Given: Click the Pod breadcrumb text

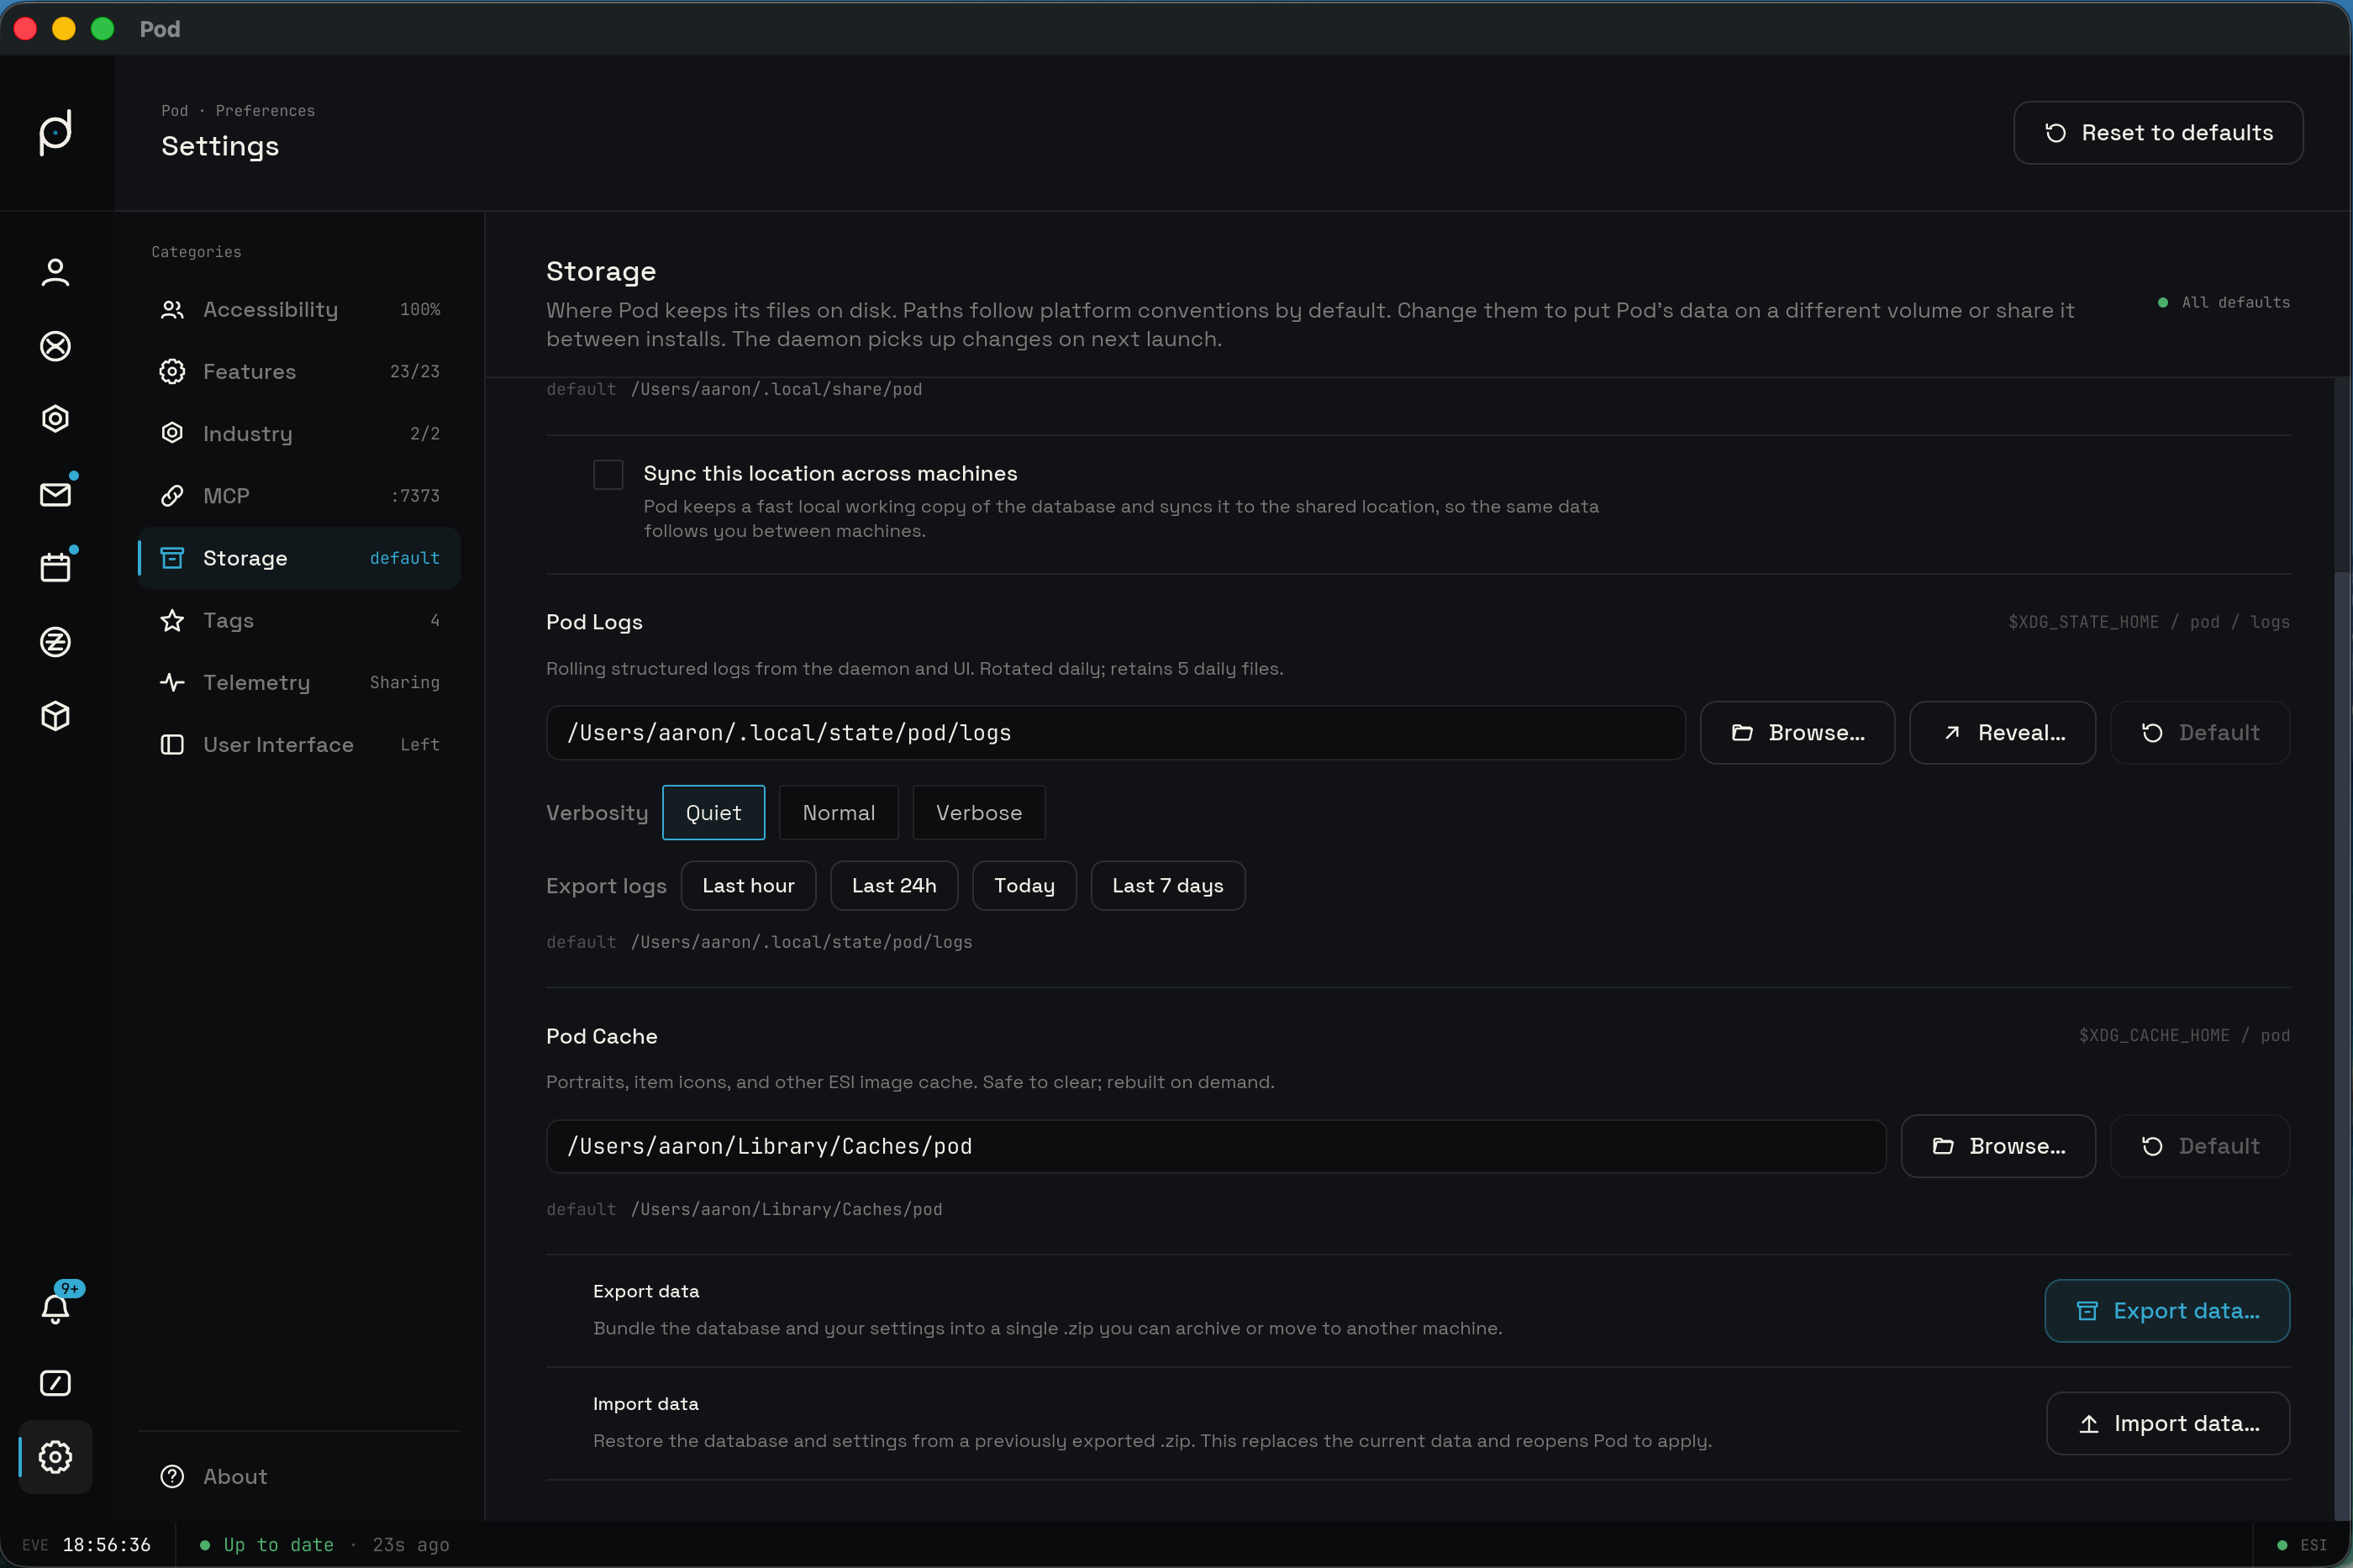Looking at the screenshot, I should click(174, 111).
